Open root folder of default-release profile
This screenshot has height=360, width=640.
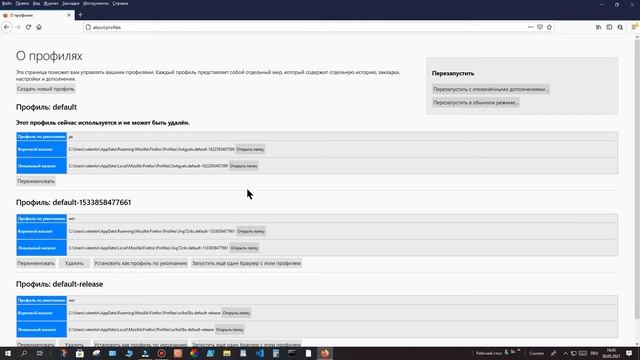236,313
